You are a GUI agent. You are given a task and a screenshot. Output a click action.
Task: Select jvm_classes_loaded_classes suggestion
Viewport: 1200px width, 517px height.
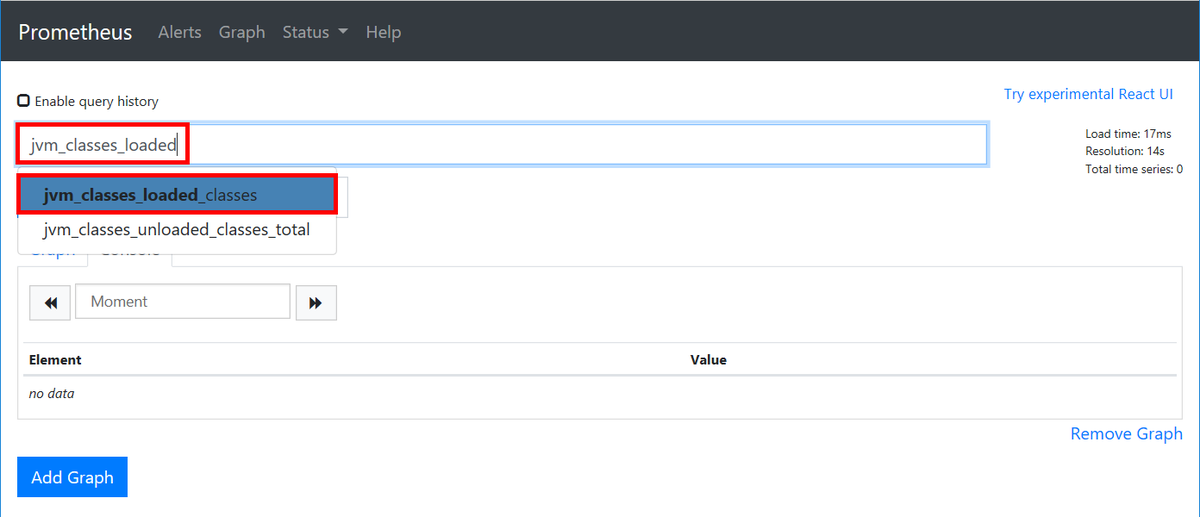pyautogui.click(x=177, y=195)
